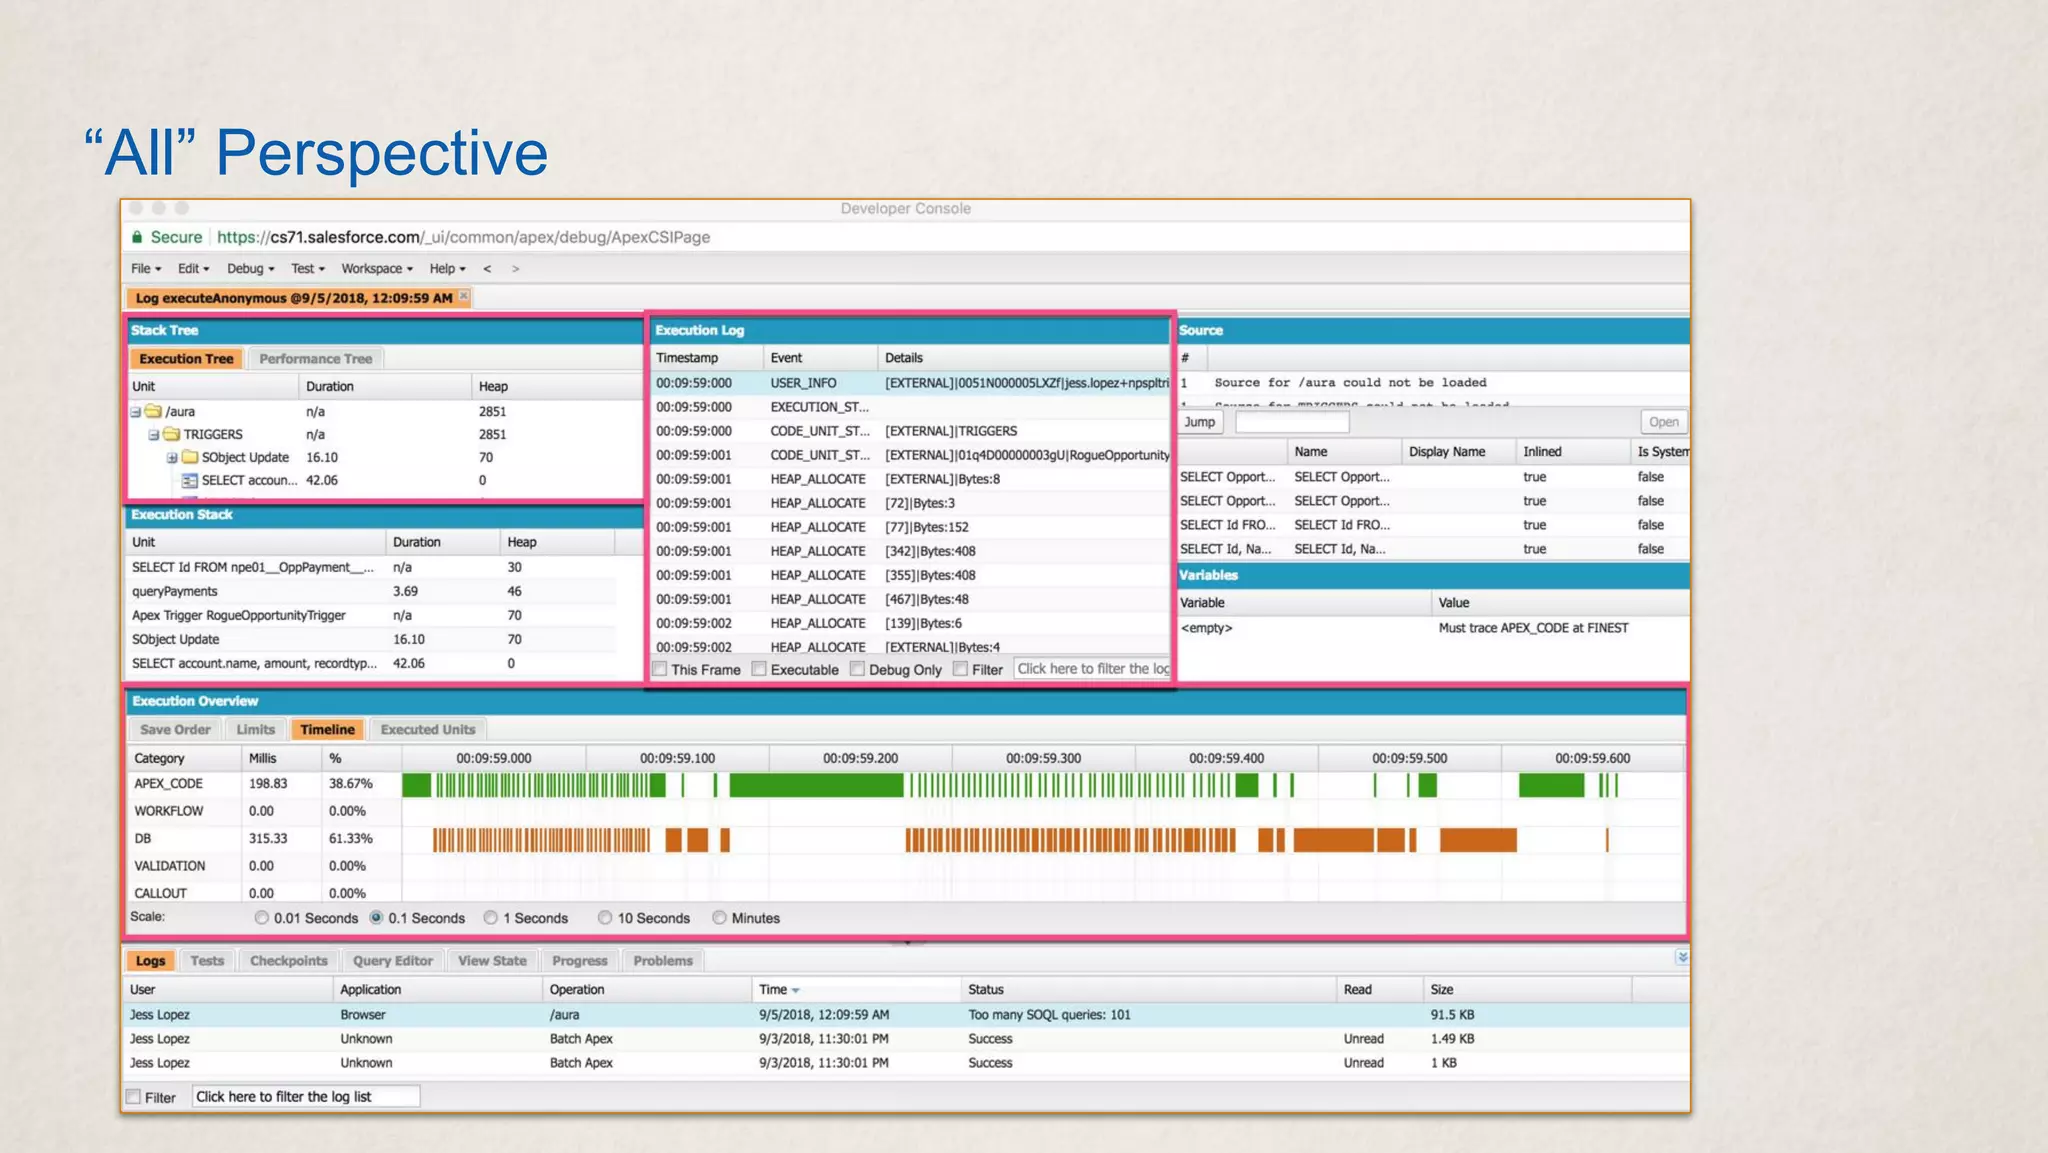Click the Open button in Source panel

pos(1663,422)
